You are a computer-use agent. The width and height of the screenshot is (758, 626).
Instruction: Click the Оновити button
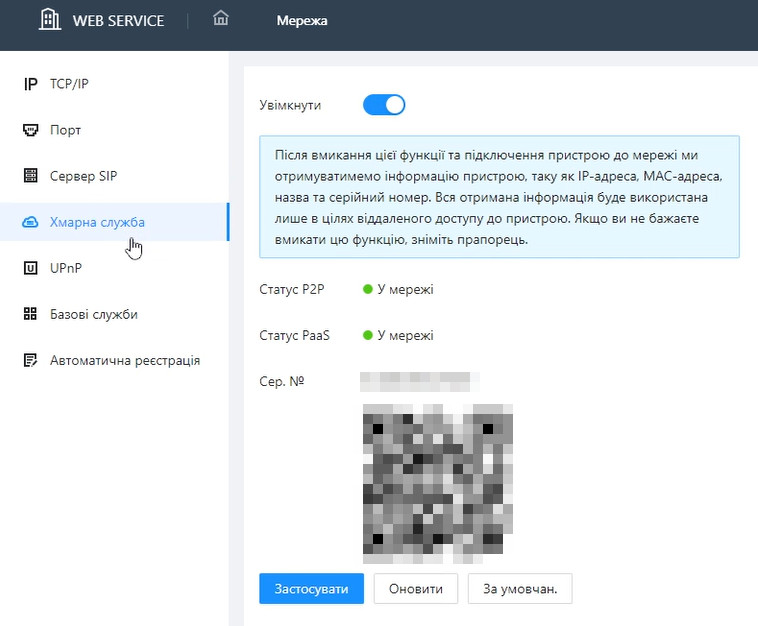(415, 589)
